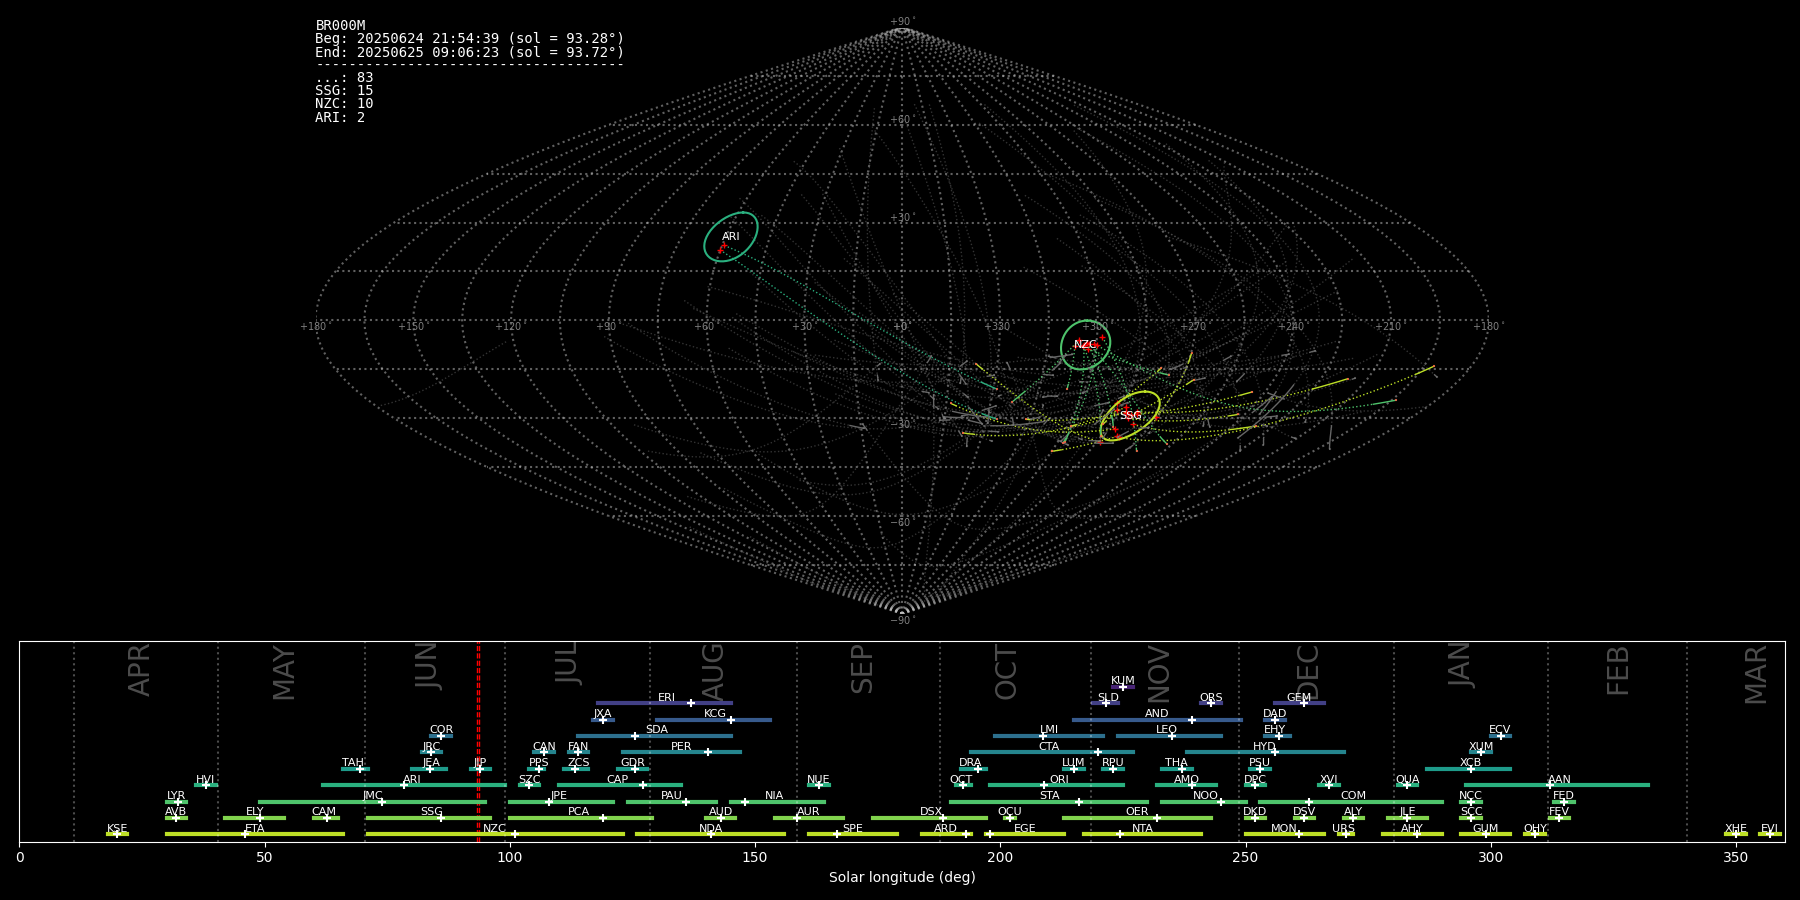Click the KCG shower label in timeline
Screen dimensions: 1800x900
[715, 714]
